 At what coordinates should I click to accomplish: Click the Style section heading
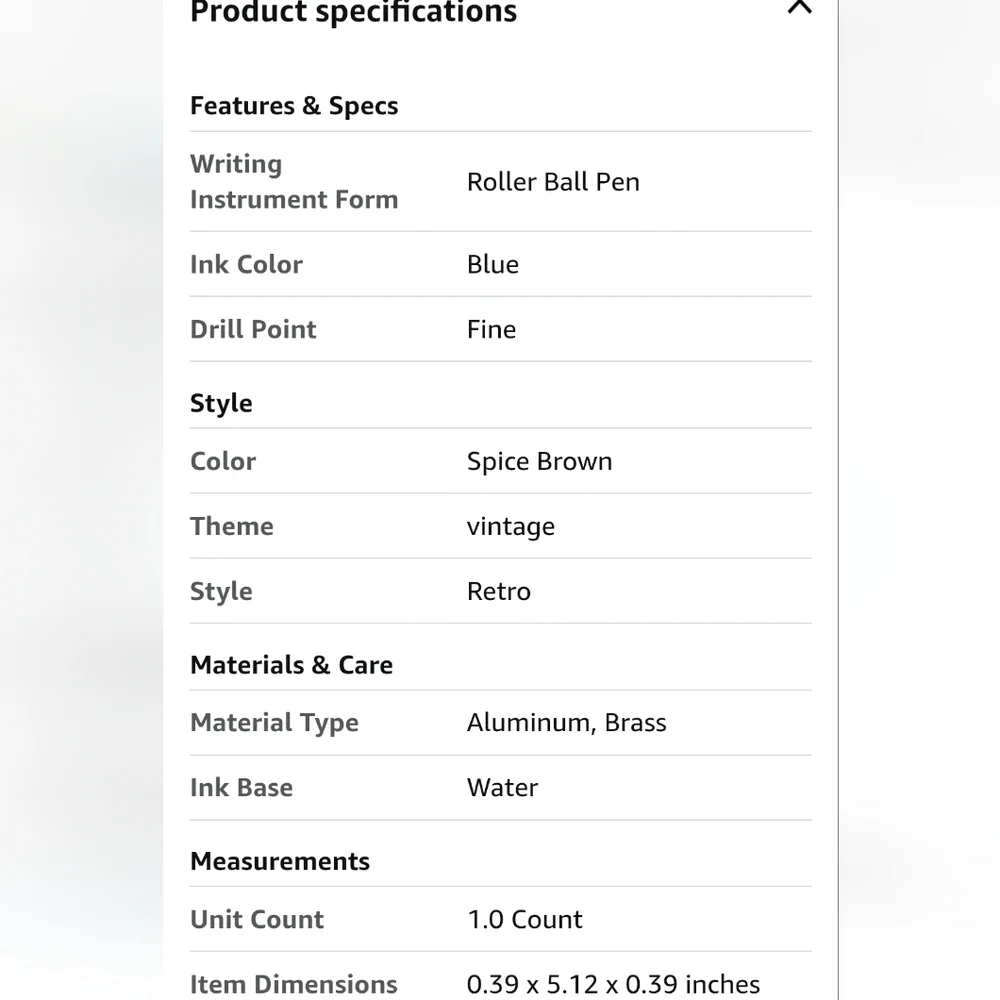pyautogui.click(x=221, y=403)
